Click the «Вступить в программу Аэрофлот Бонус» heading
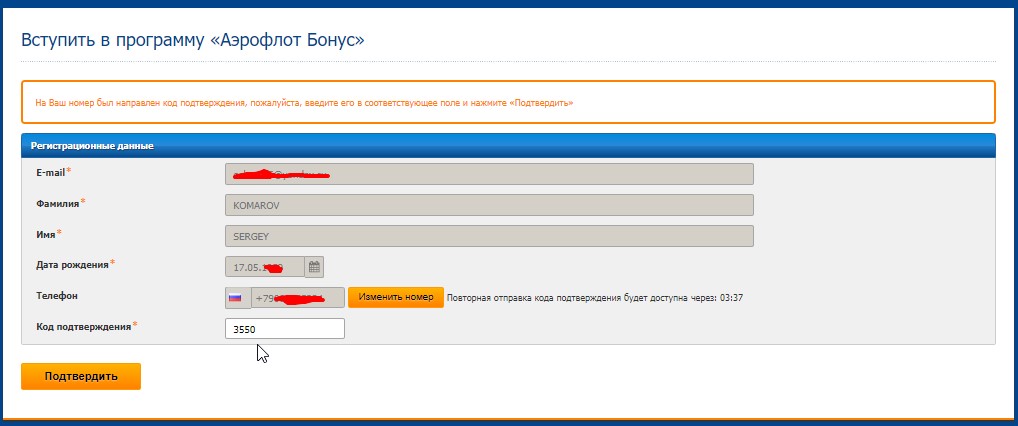 click(x=193, y=41)
